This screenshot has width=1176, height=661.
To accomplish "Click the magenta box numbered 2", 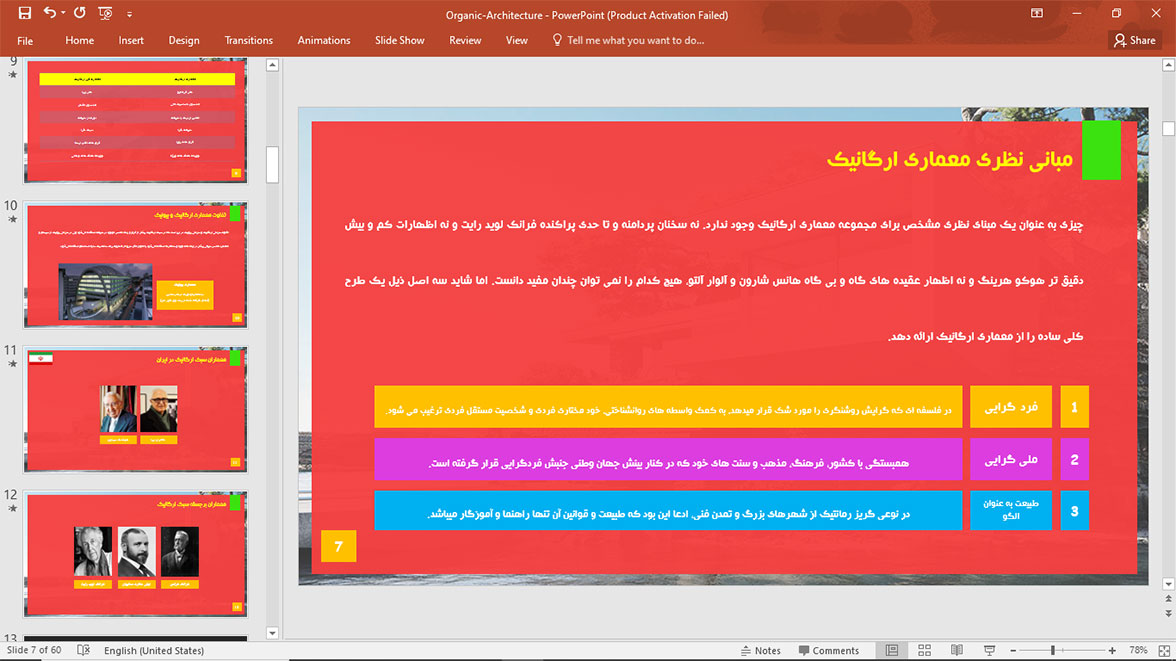I will (x=1074, y=459).
